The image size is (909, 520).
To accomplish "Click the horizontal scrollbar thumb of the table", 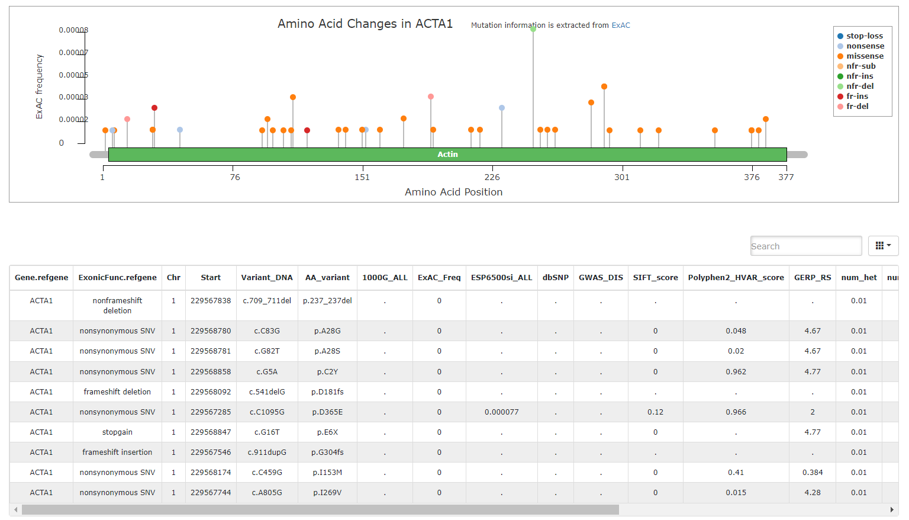I will 320,510.
